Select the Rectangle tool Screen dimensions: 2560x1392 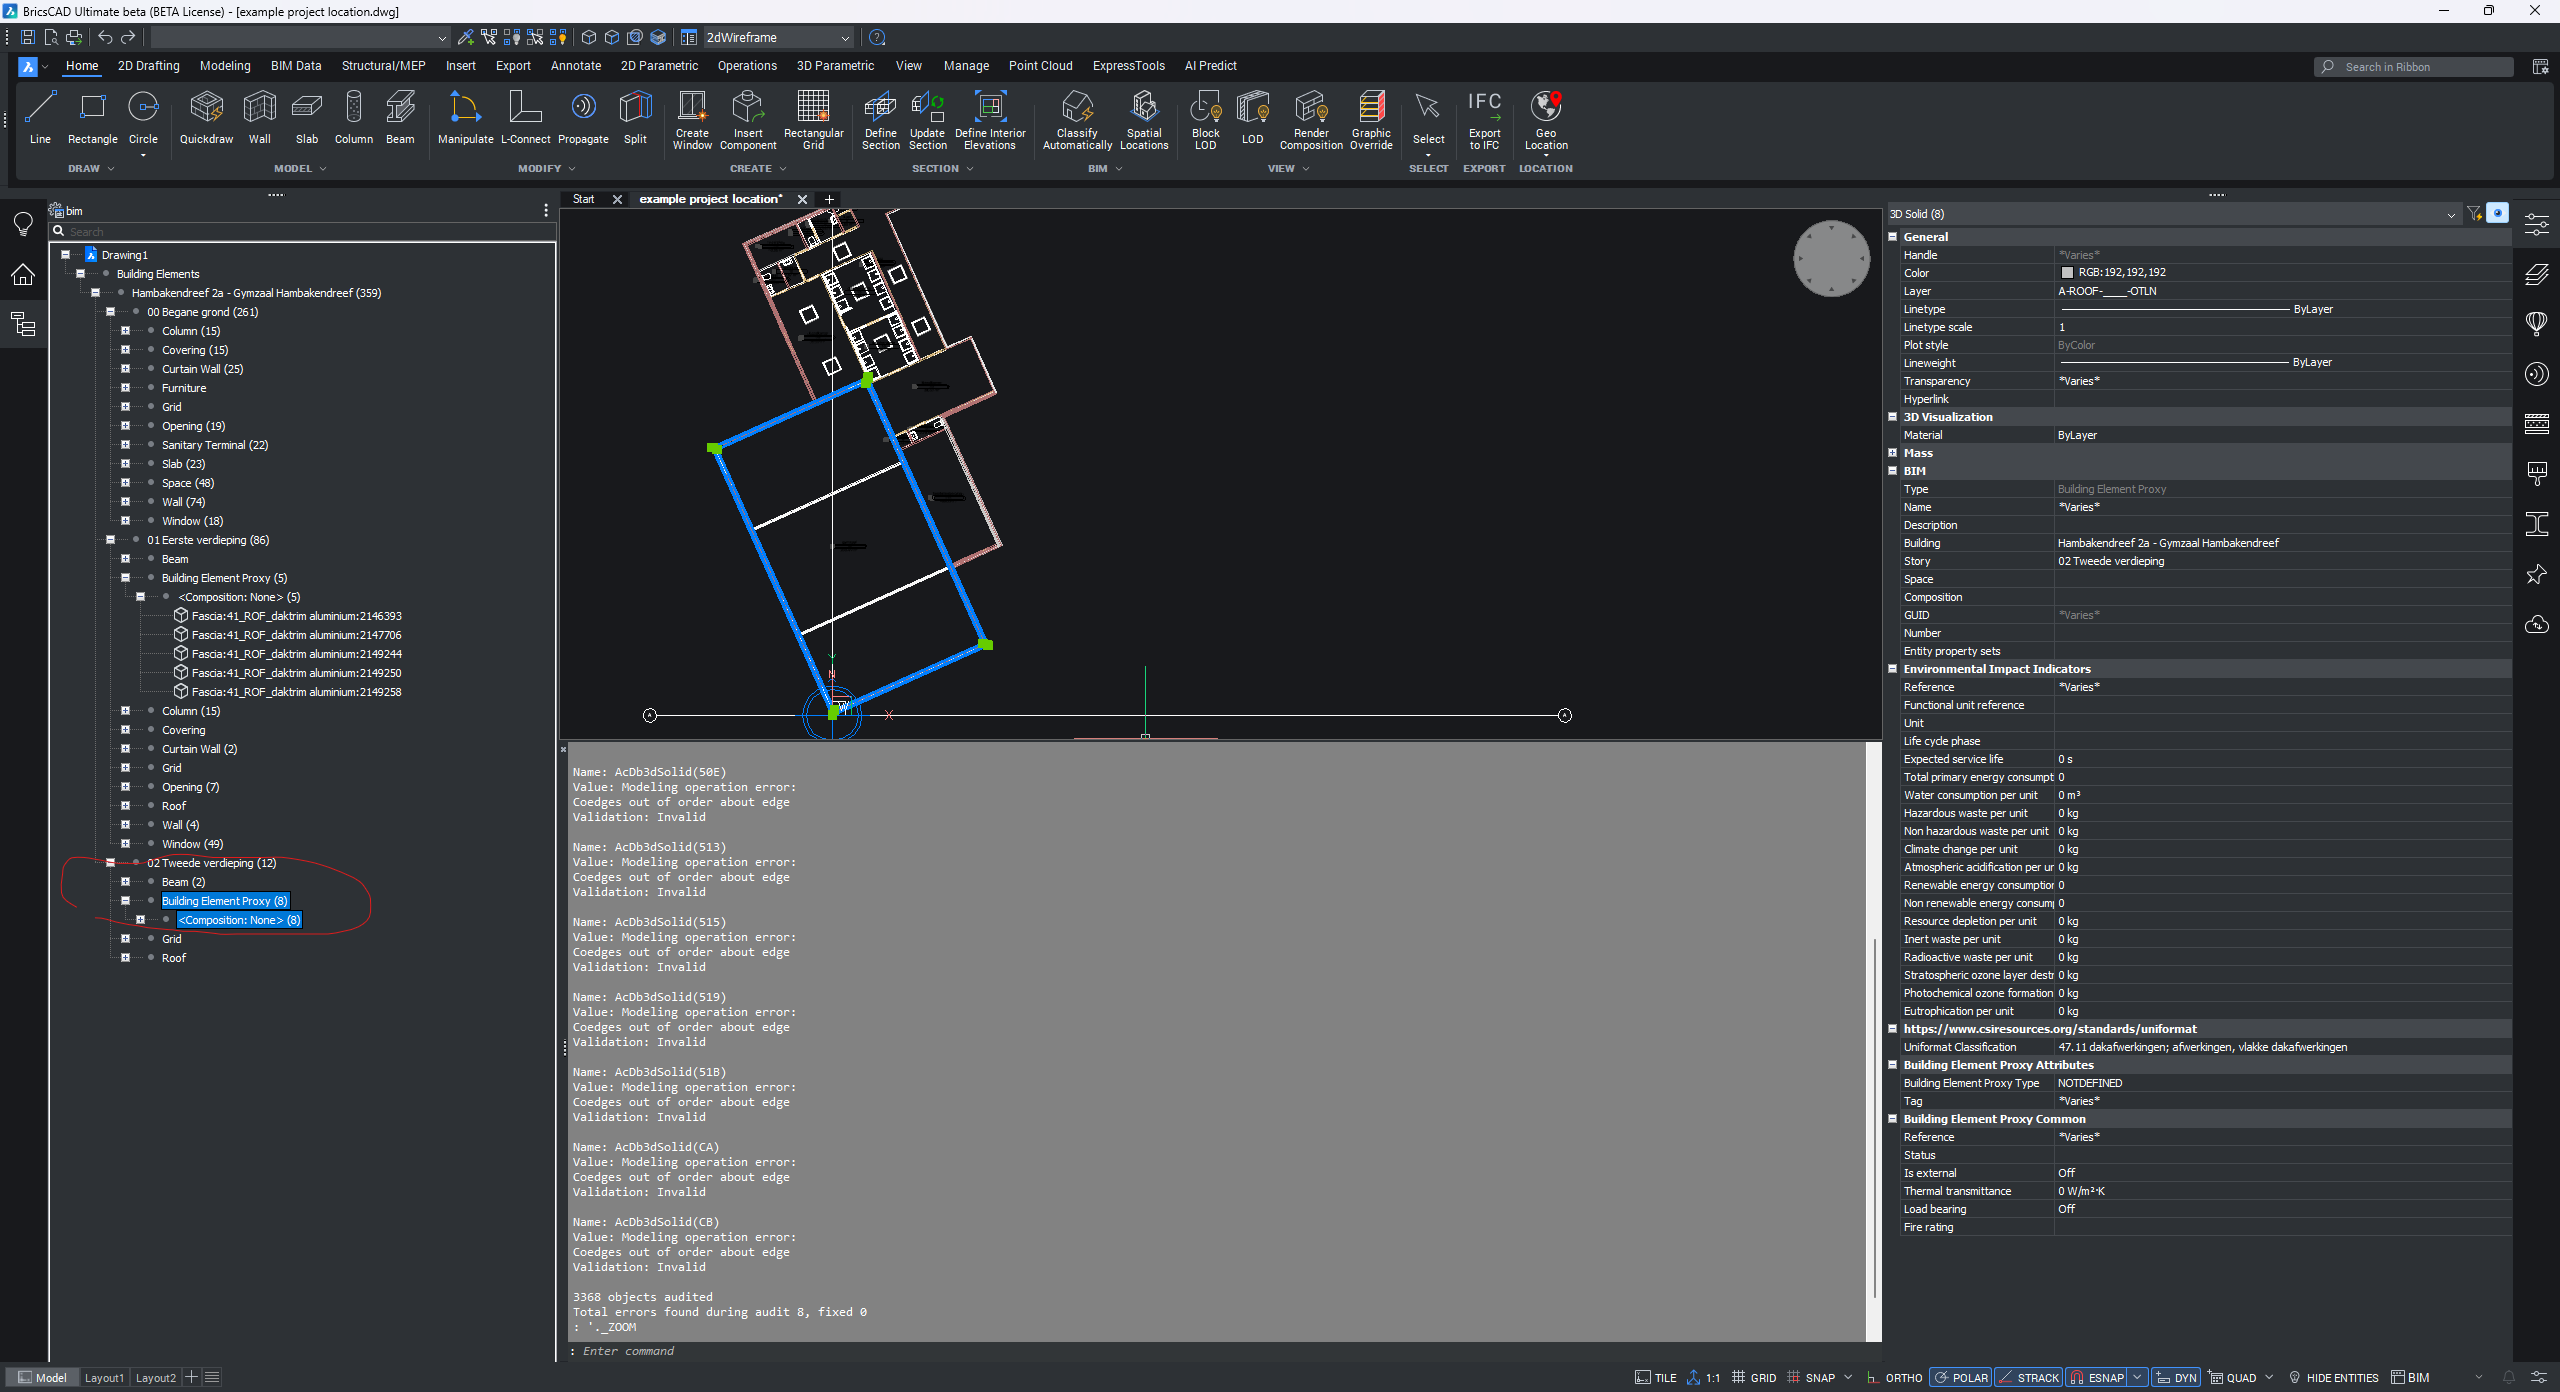coord(92,118)
